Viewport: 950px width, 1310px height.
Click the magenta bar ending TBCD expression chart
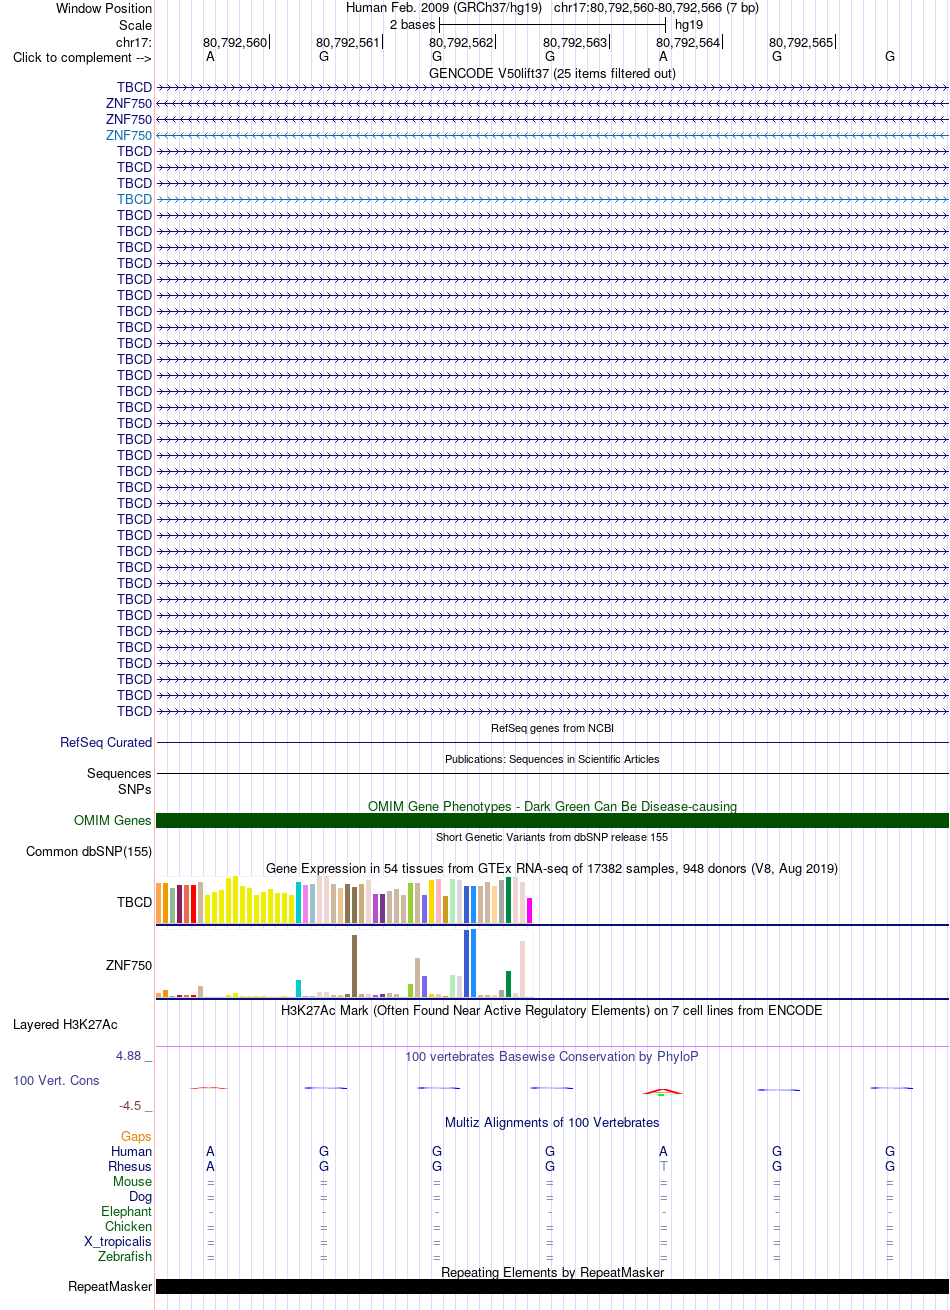[x=529, y=910]
